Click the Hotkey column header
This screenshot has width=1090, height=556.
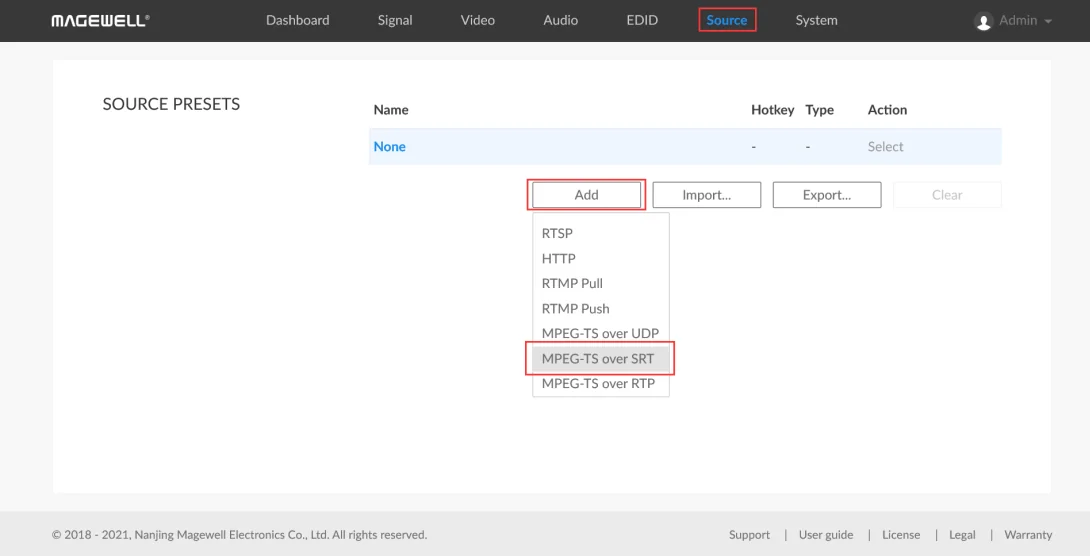click(772, 110)
